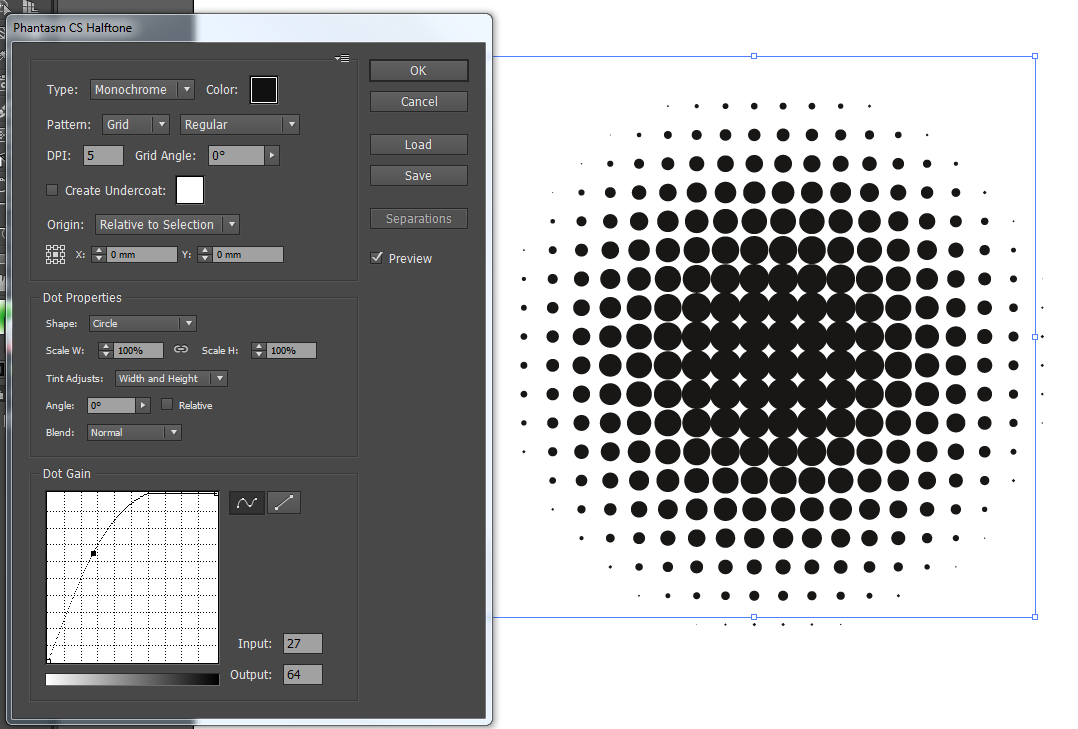This screenshot has height=729, width=1078.
Task: Click the X offset 0 mm field
Action: pos(142,254)
